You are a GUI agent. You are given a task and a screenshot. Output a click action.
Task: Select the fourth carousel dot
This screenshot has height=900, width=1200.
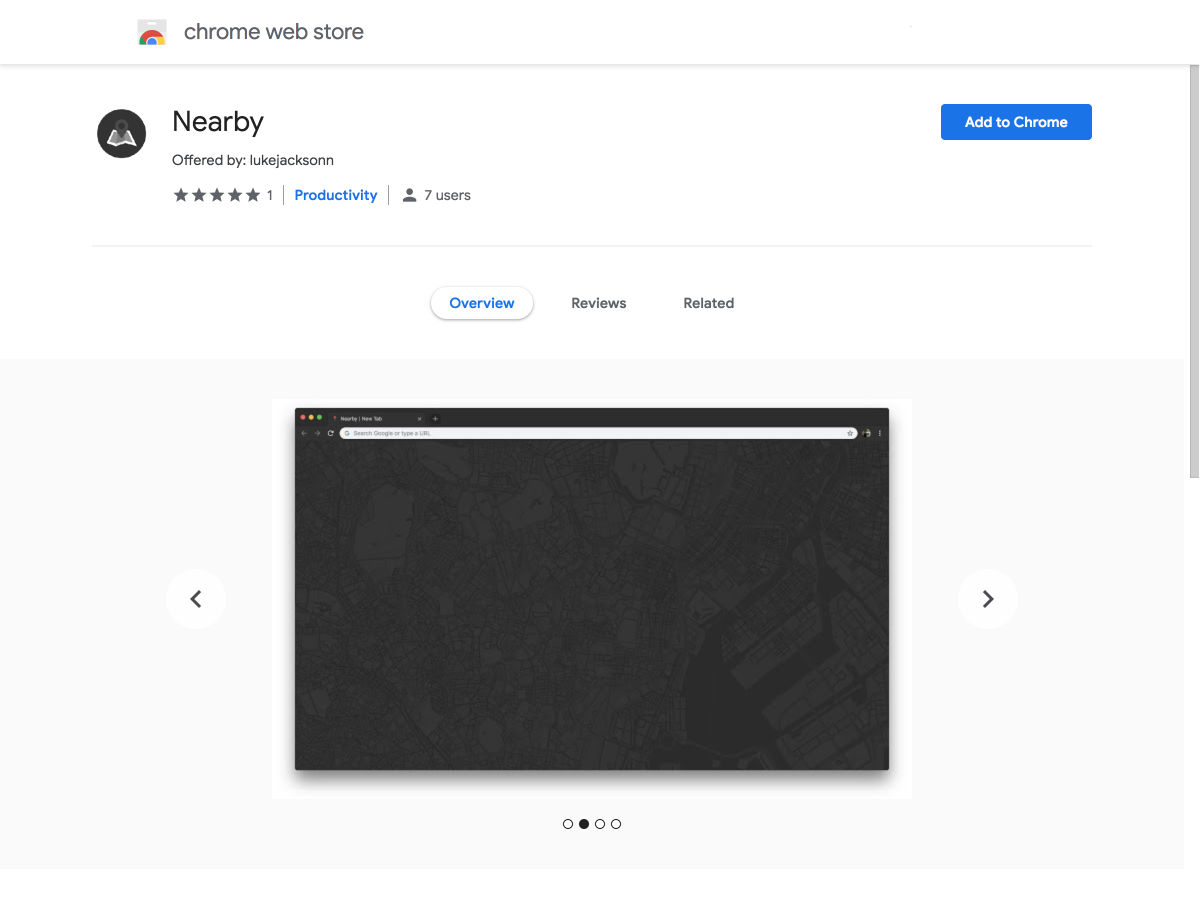[616, 824]
